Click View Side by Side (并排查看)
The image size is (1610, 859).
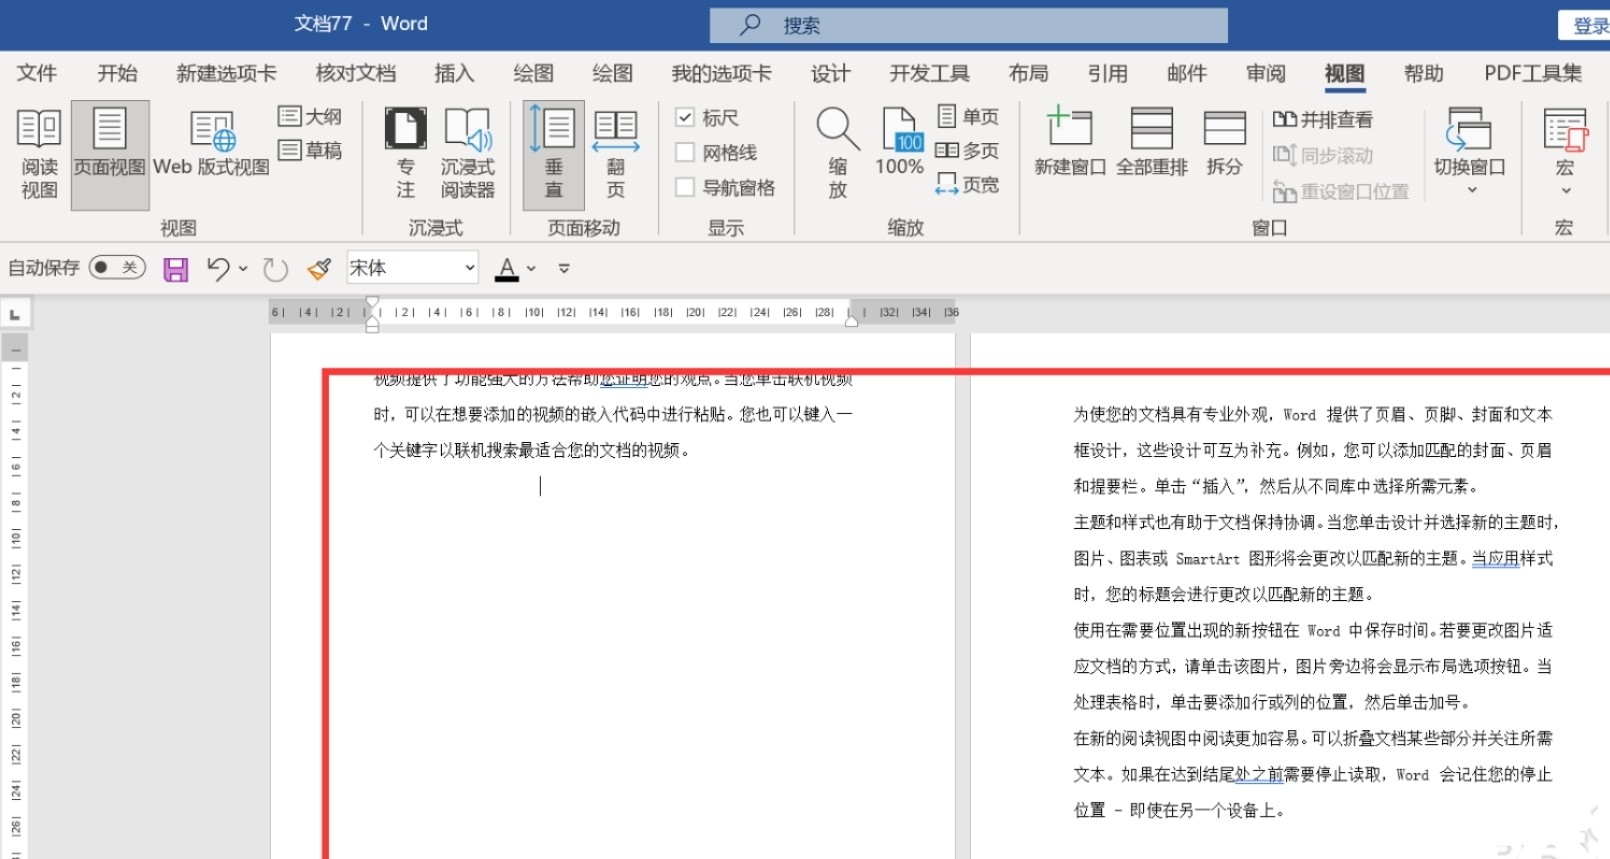pyautogui.click(x=1322, y=119)
